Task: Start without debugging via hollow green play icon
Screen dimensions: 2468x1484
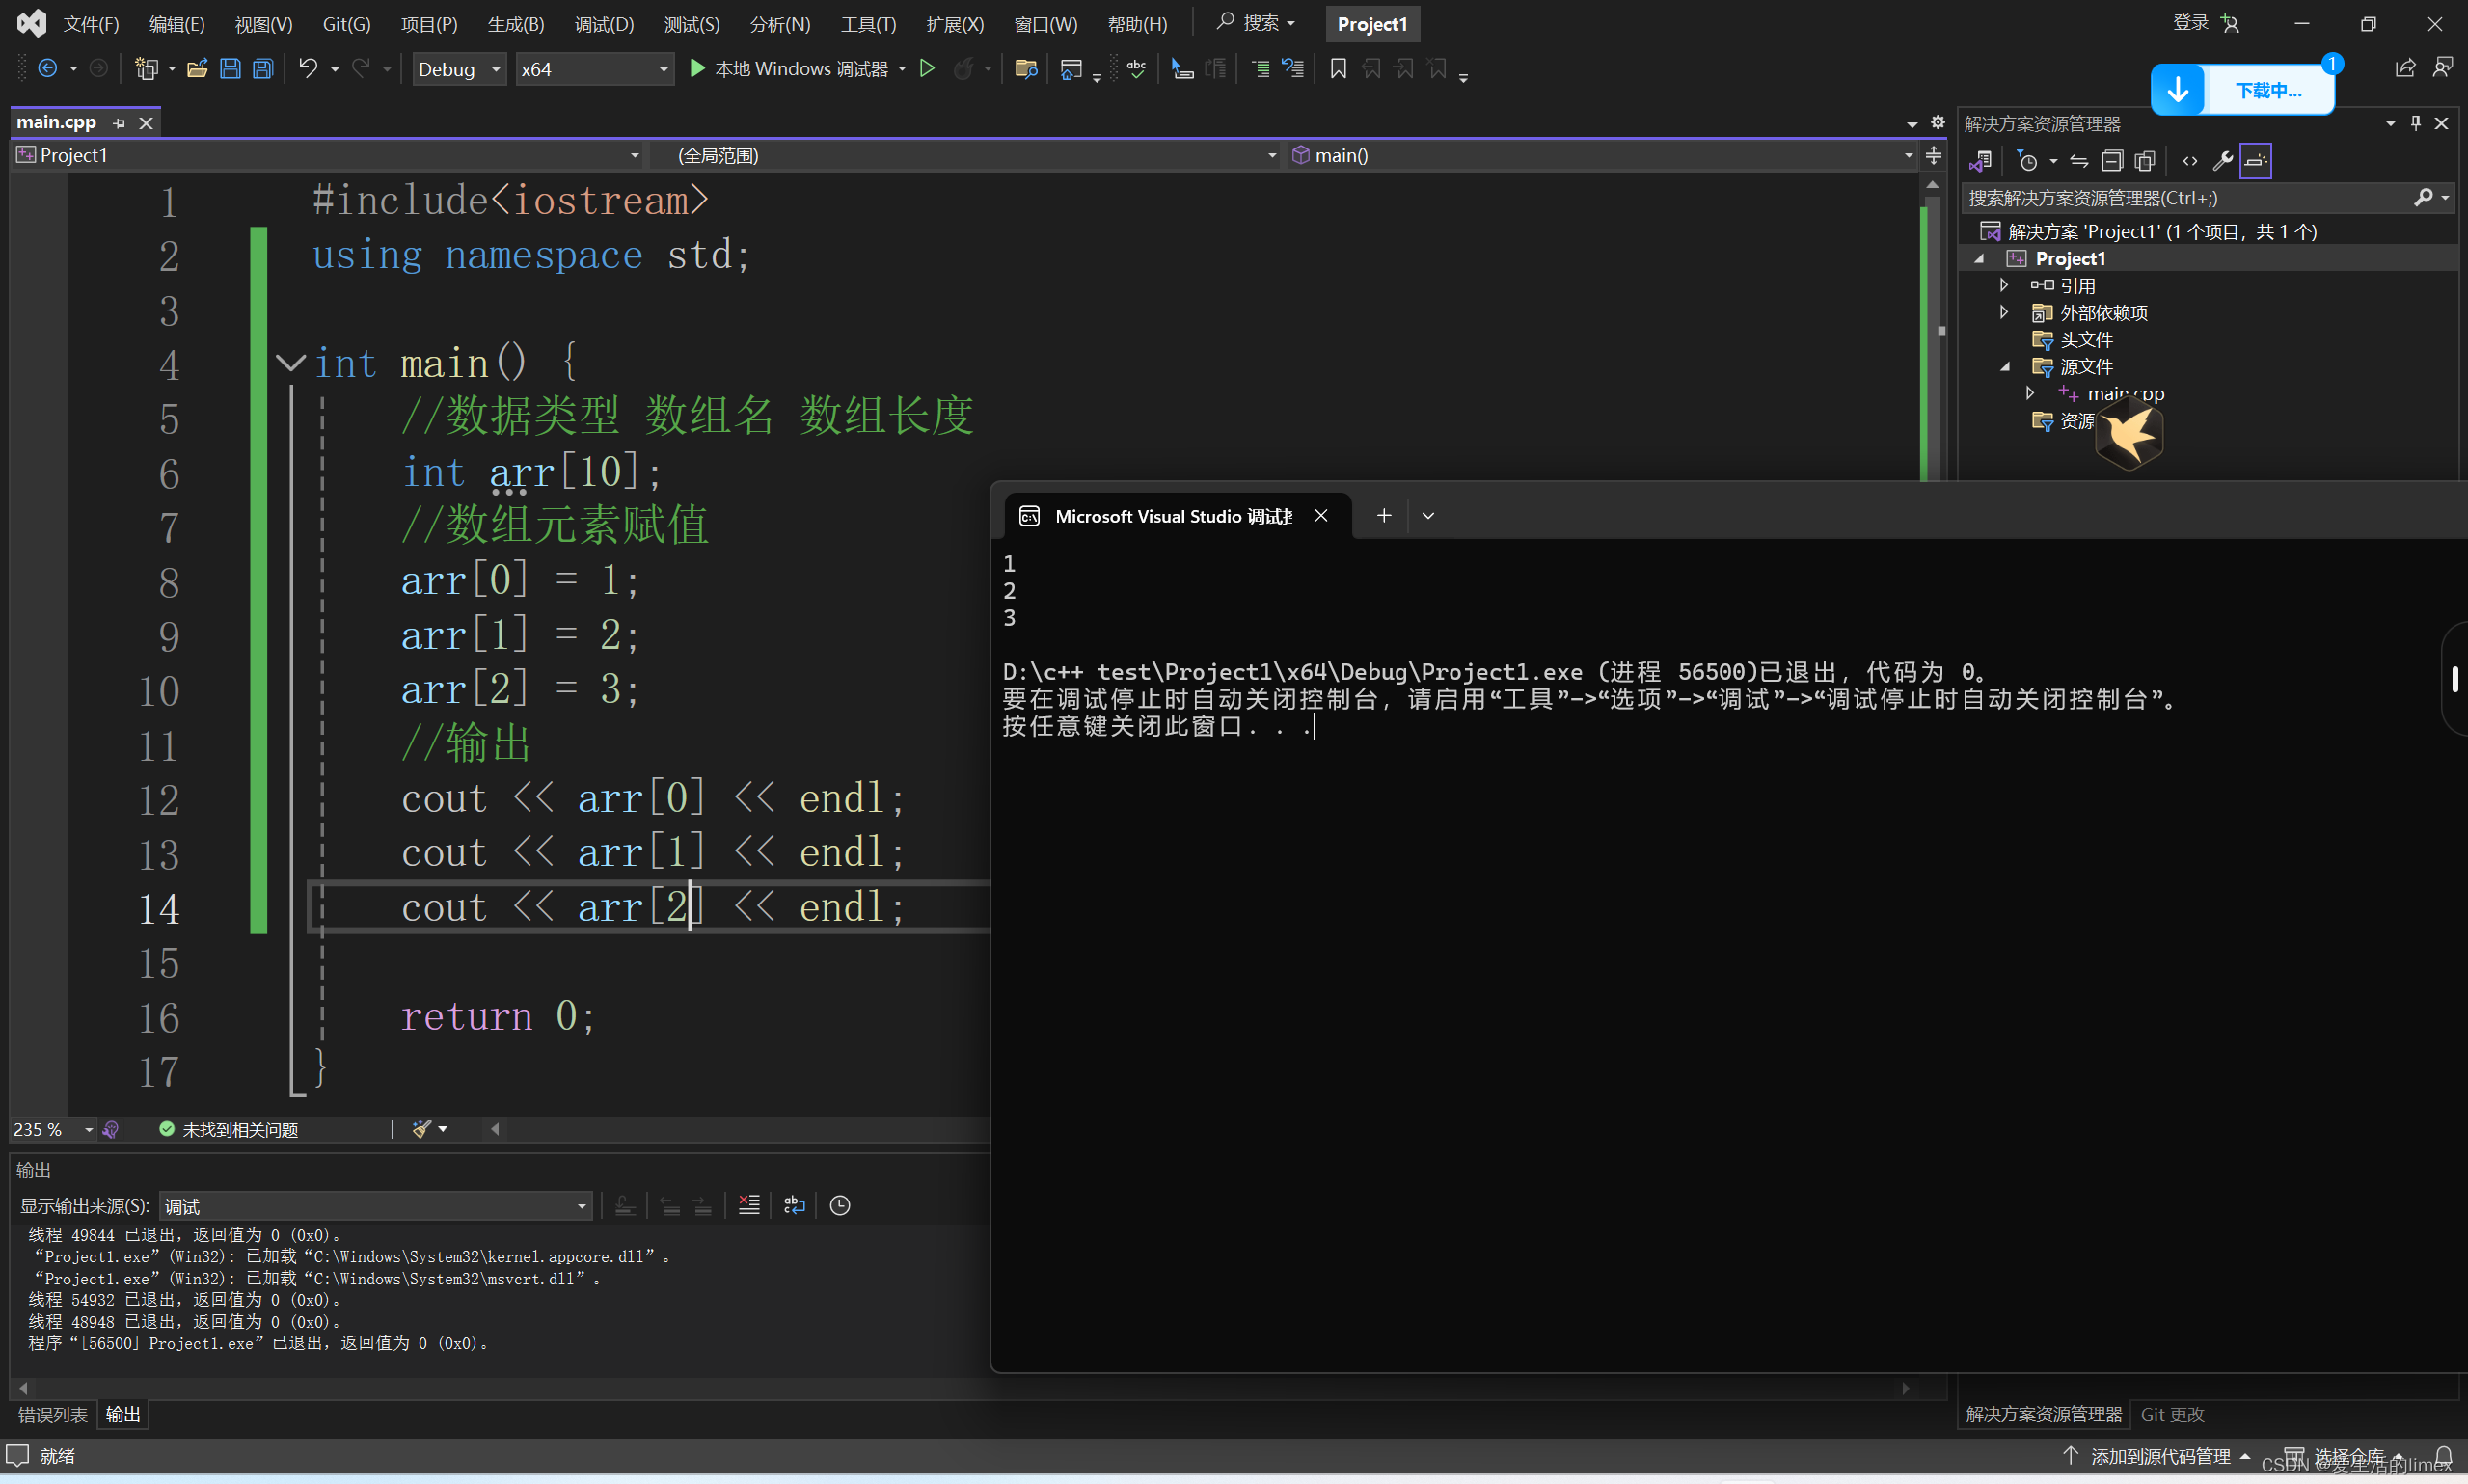Action: pyautogui.click(x=927, y=69)
